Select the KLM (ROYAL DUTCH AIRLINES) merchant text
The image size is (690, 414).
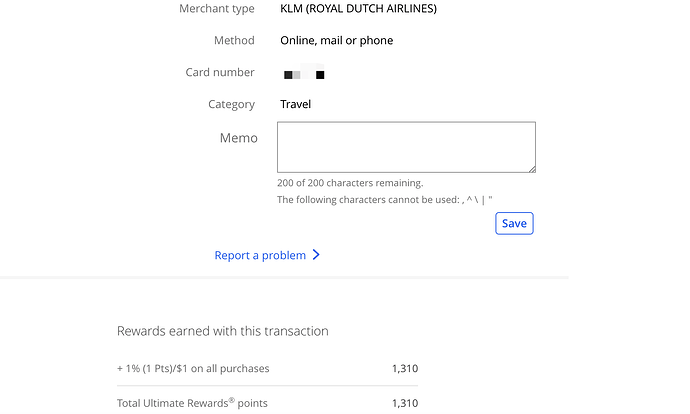pos(358,9)
